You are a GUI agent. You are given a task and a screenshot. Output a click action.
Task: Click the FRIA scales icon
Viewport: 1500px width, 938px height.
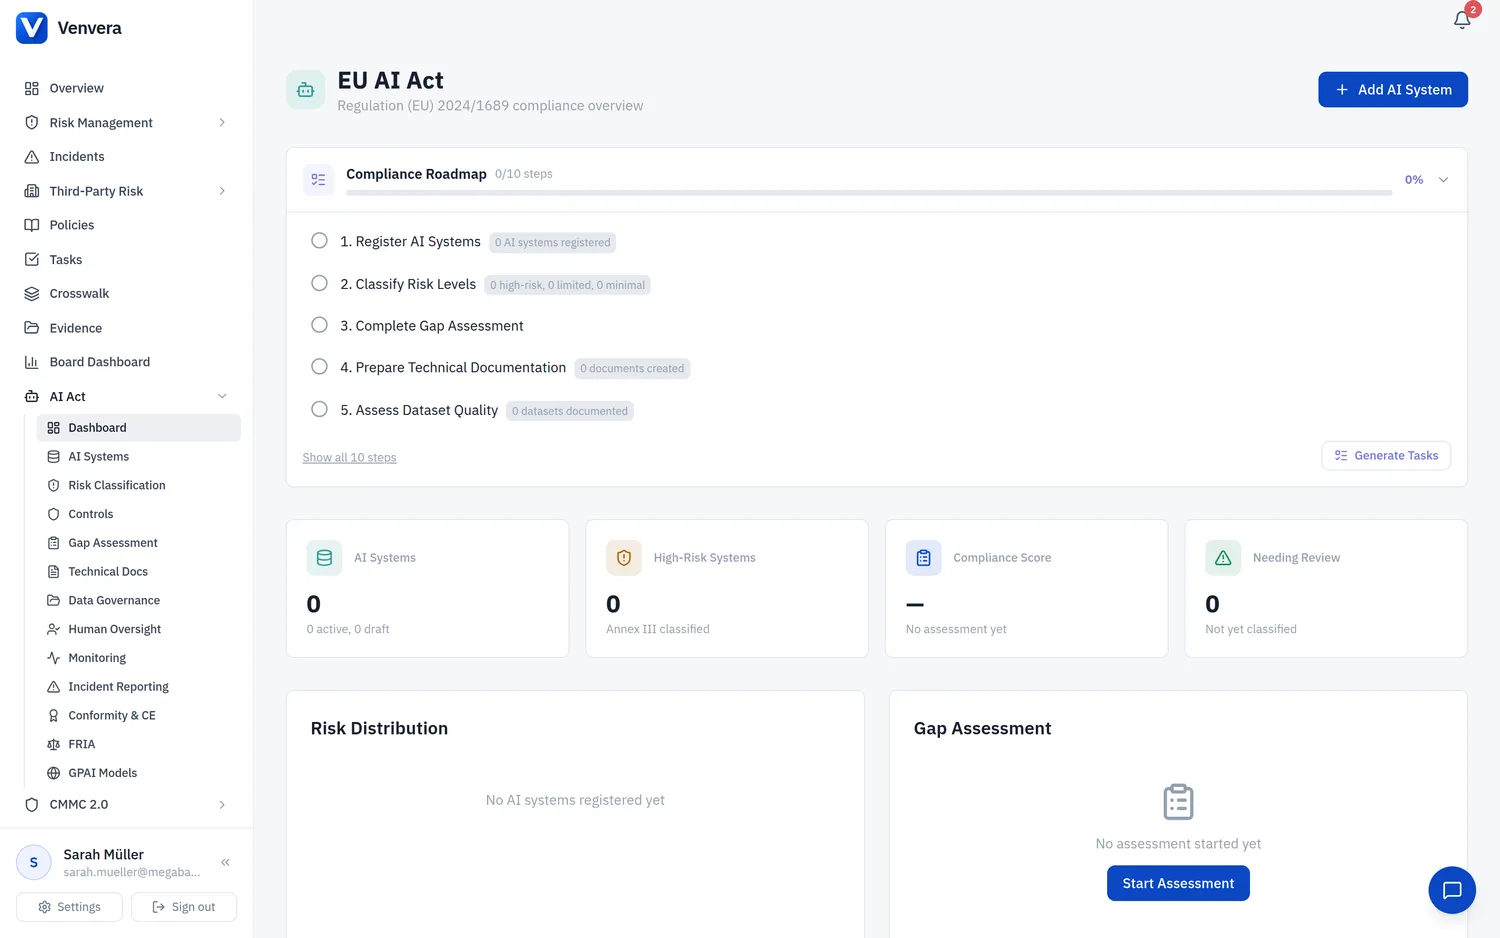54,745
